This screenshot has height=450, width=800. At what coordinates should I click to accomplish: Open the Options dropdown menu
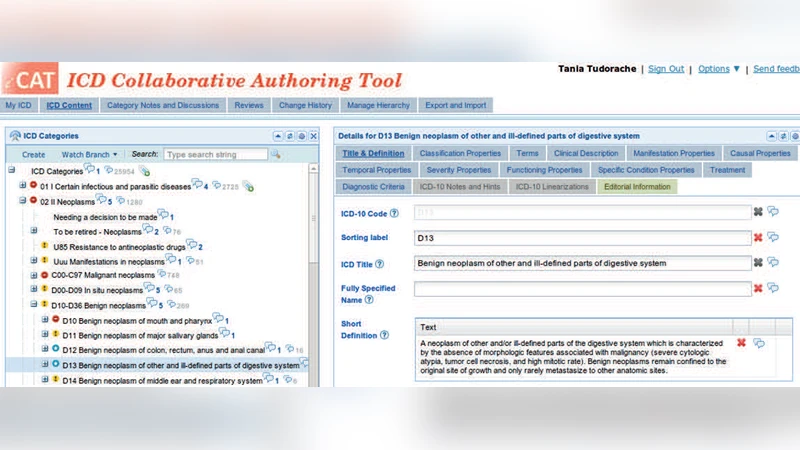pyautogui.click(x=719, y=69)
